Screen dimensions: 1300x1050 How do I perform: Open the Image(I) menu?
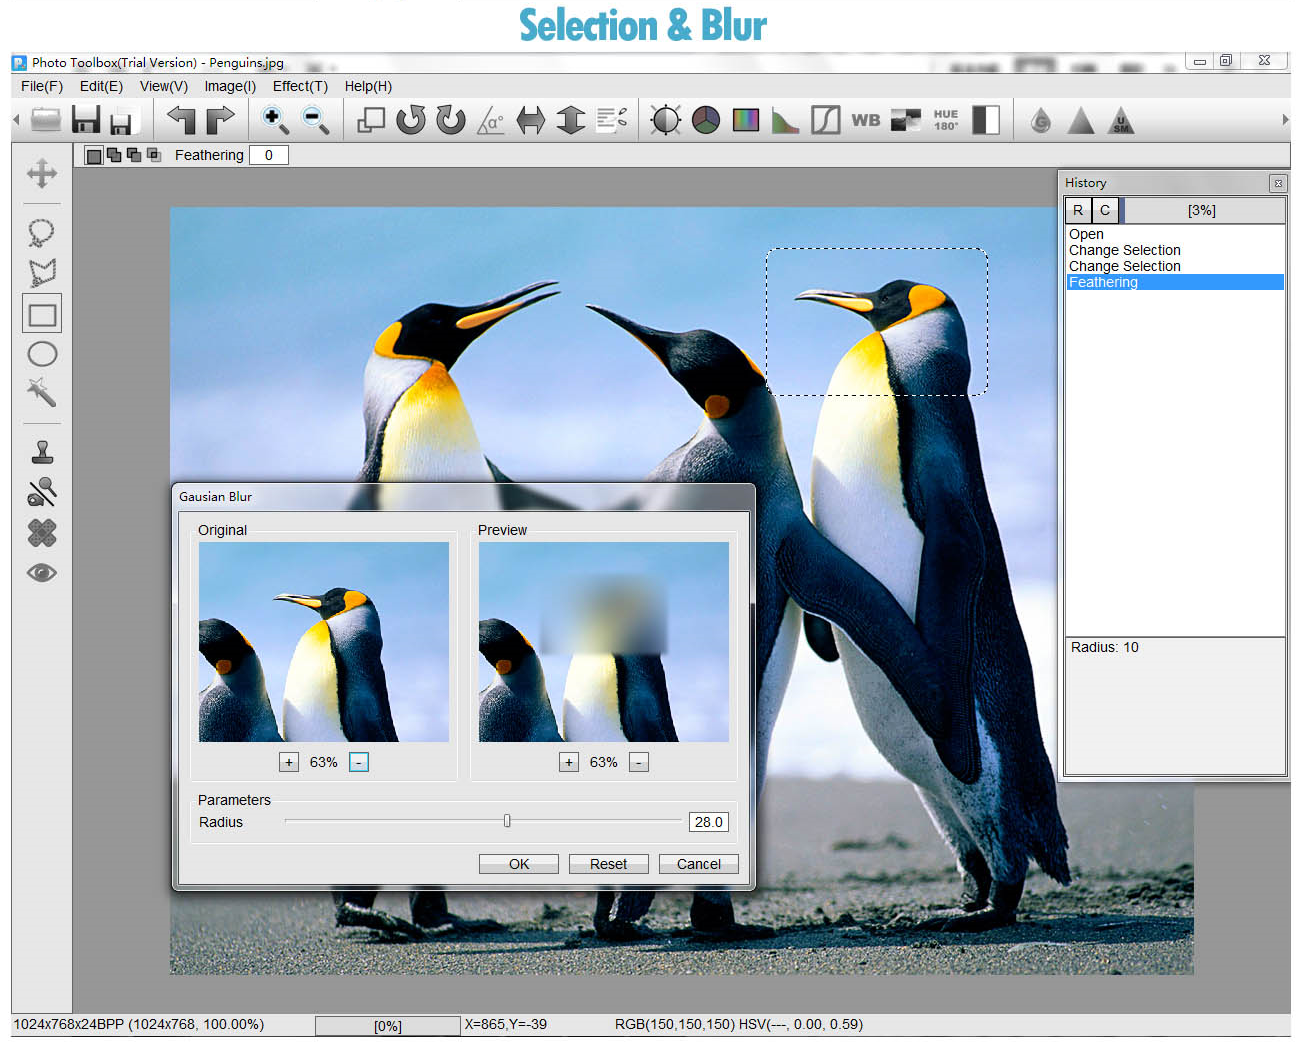230,86
